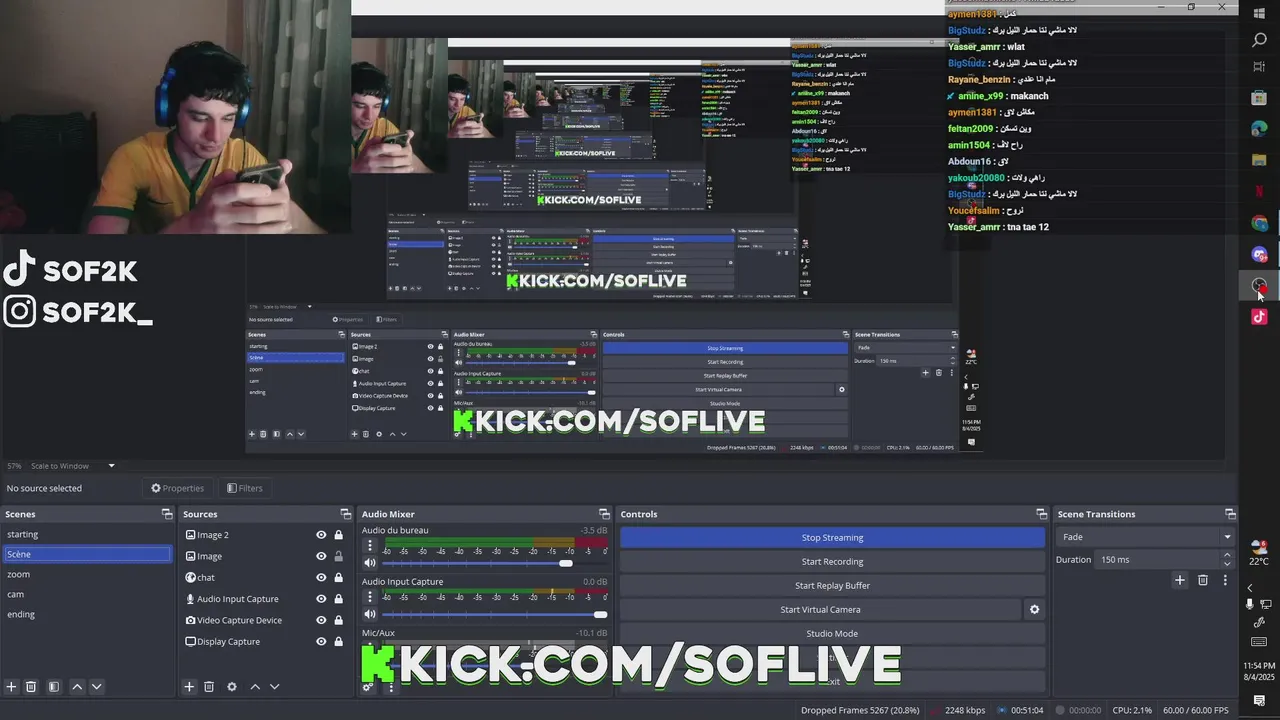Mute Audio Input Capture speaker
The image size is (1280, 720).
(370, 614)
